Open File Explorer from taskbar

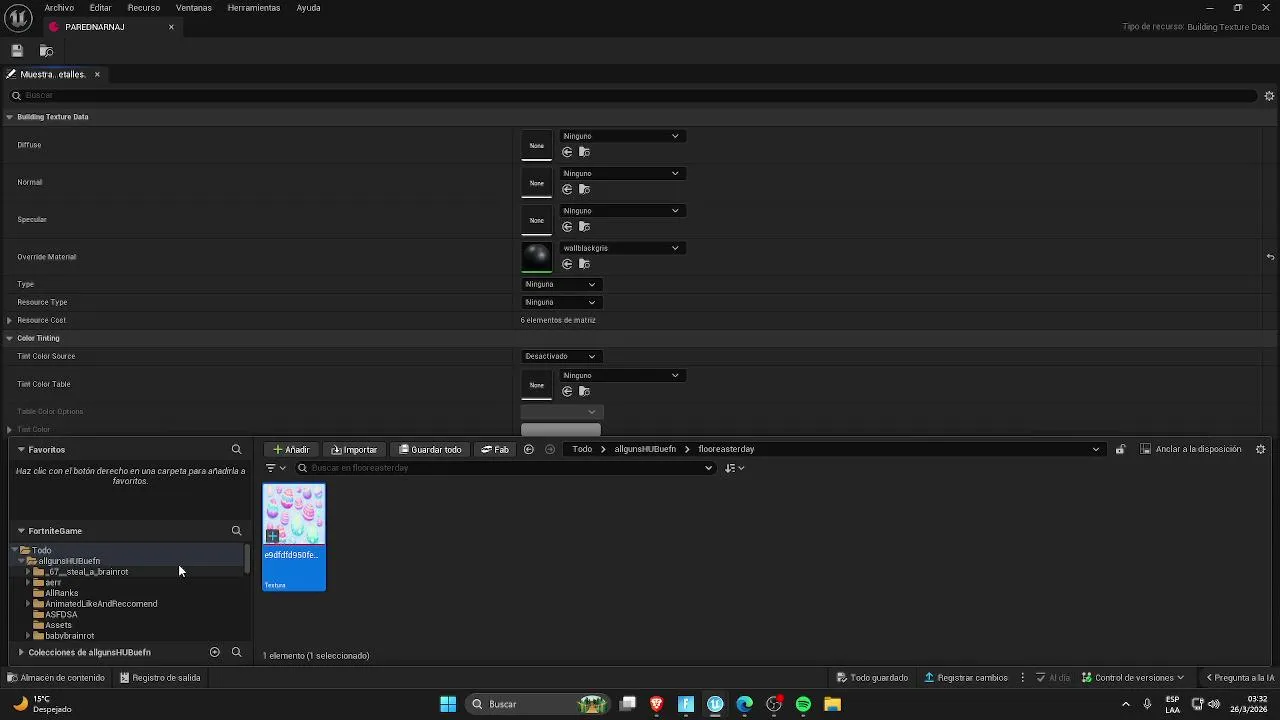coord(832,704)
